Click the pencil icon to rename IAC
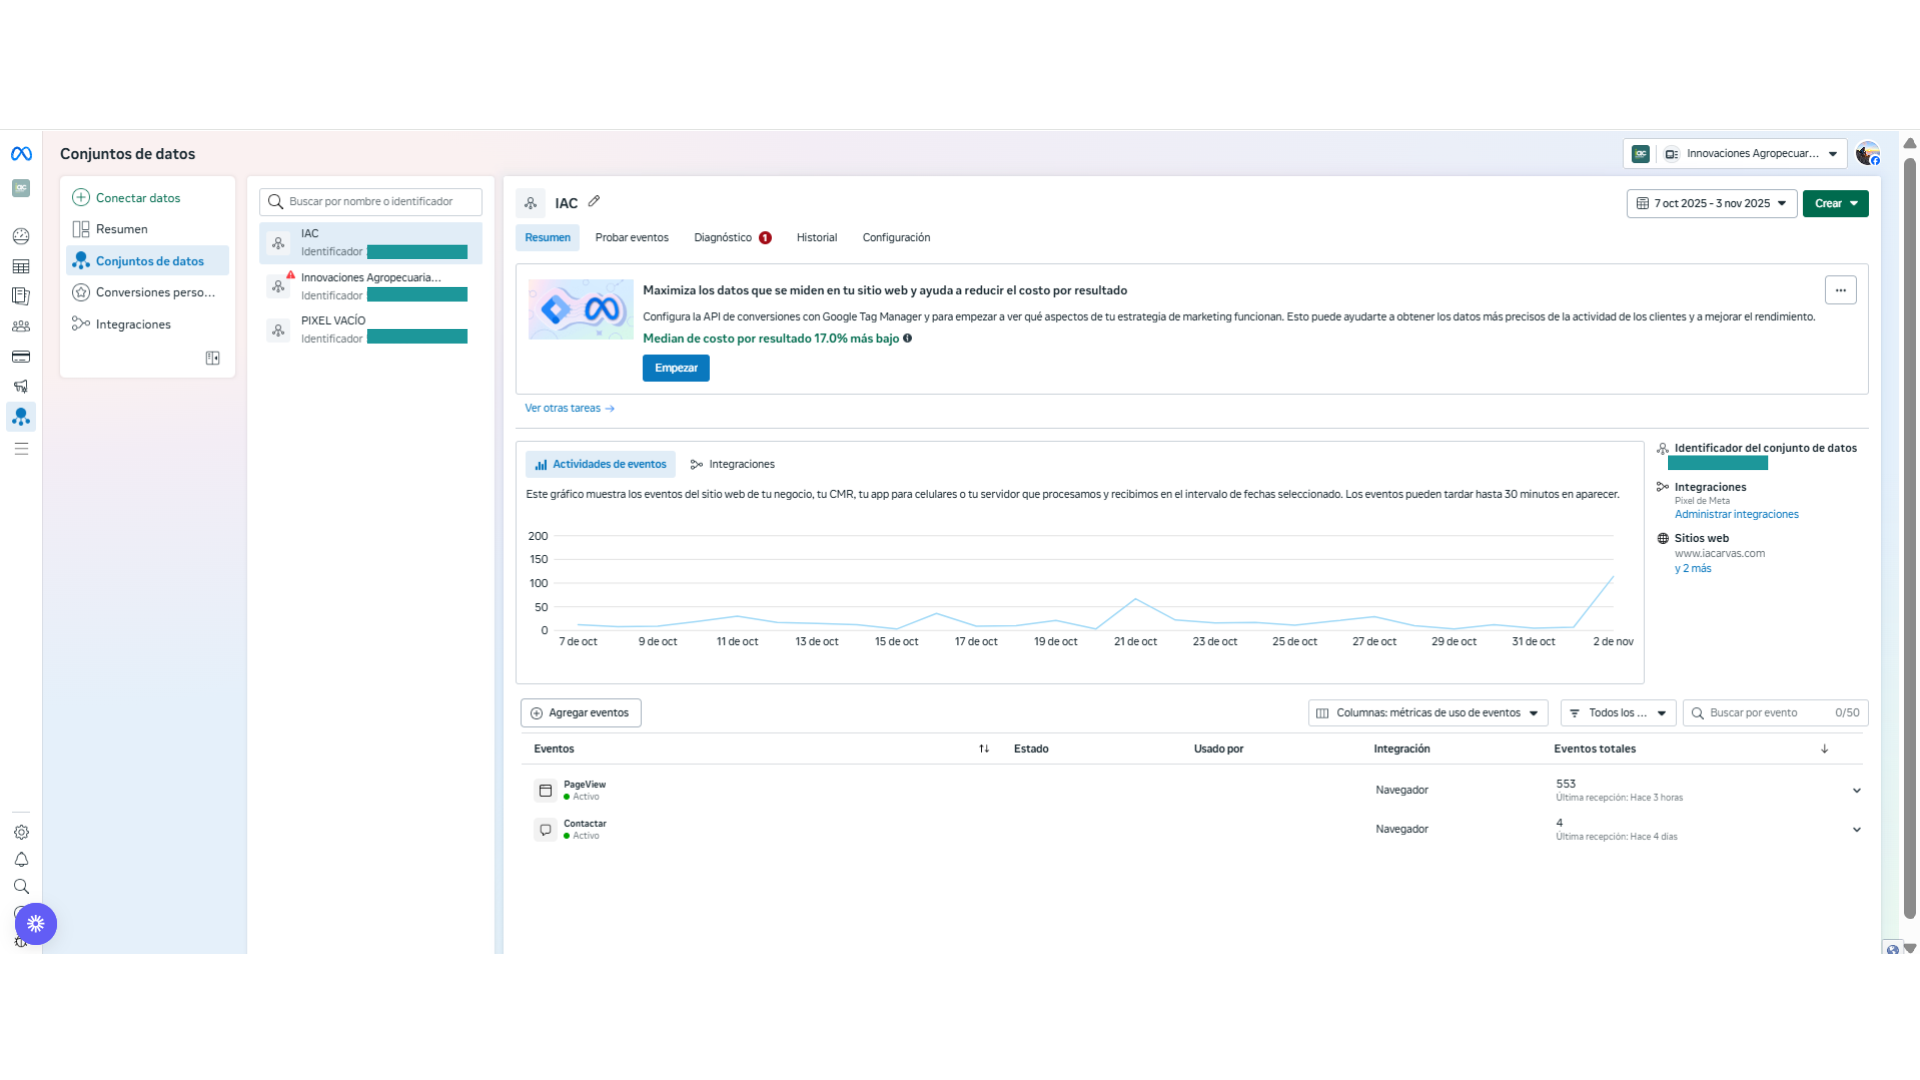Screen dimensions: 1920x1080 coord(594,202)
